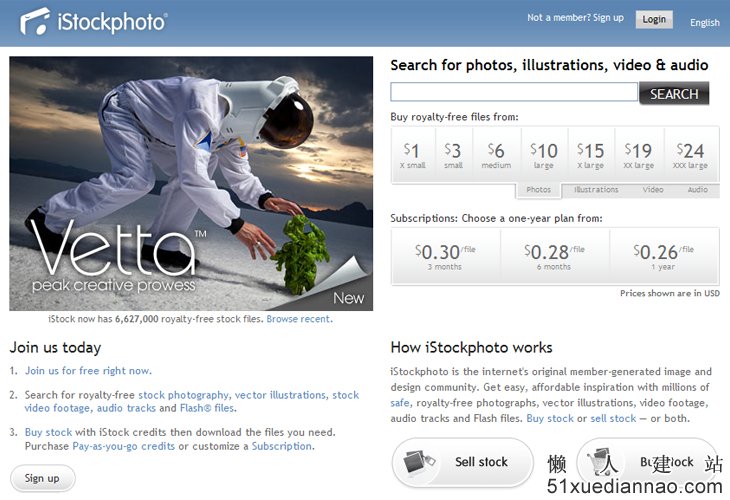The image size is (730, 500).
Task: Click the Vetta astronaut banner image
Action: 191,183
